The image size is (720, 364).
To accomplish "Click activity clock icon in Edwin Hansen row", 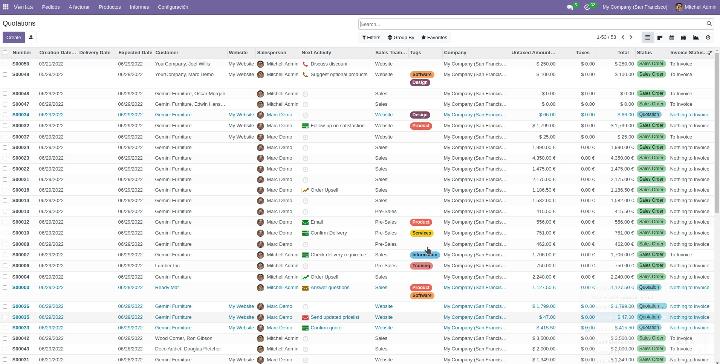I will 305,104.
